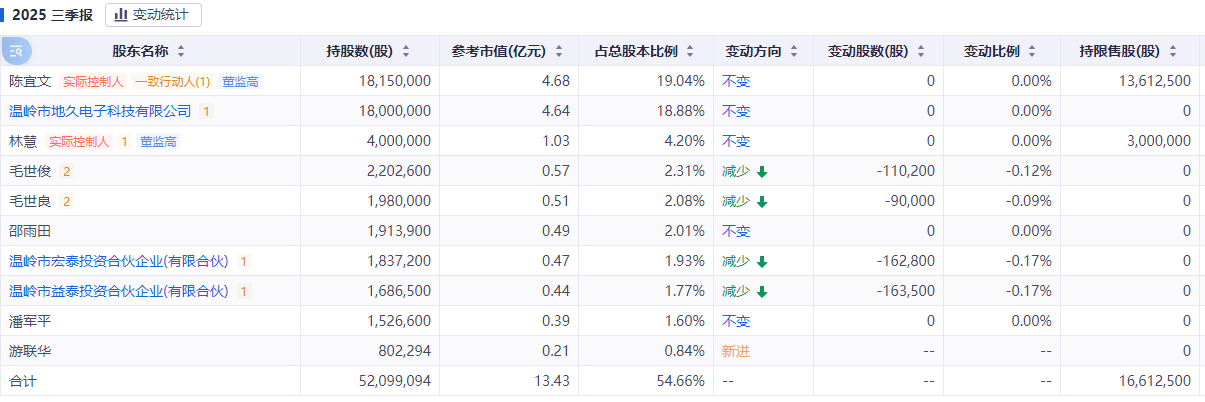The image size is (1205, 402).
Task: Open the 温岭市宏泰投资合伙企业(有限合伙) link
Action: point(119,262)
